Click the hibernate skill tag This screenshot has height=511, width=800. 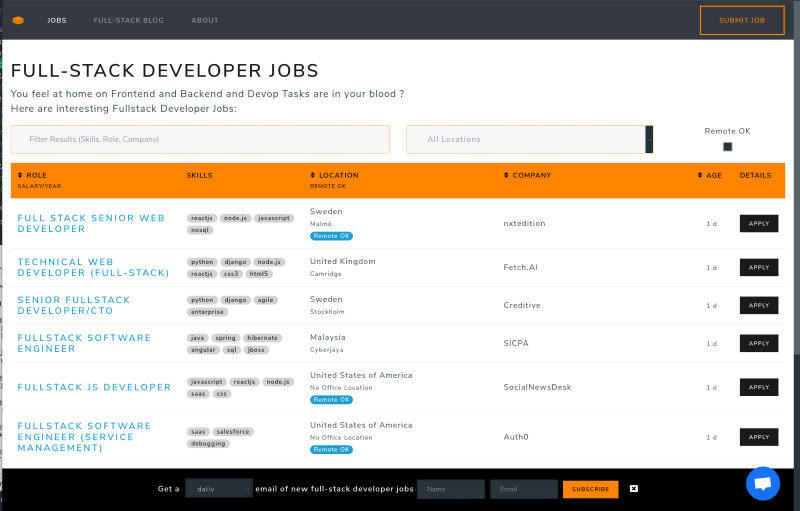262,338
